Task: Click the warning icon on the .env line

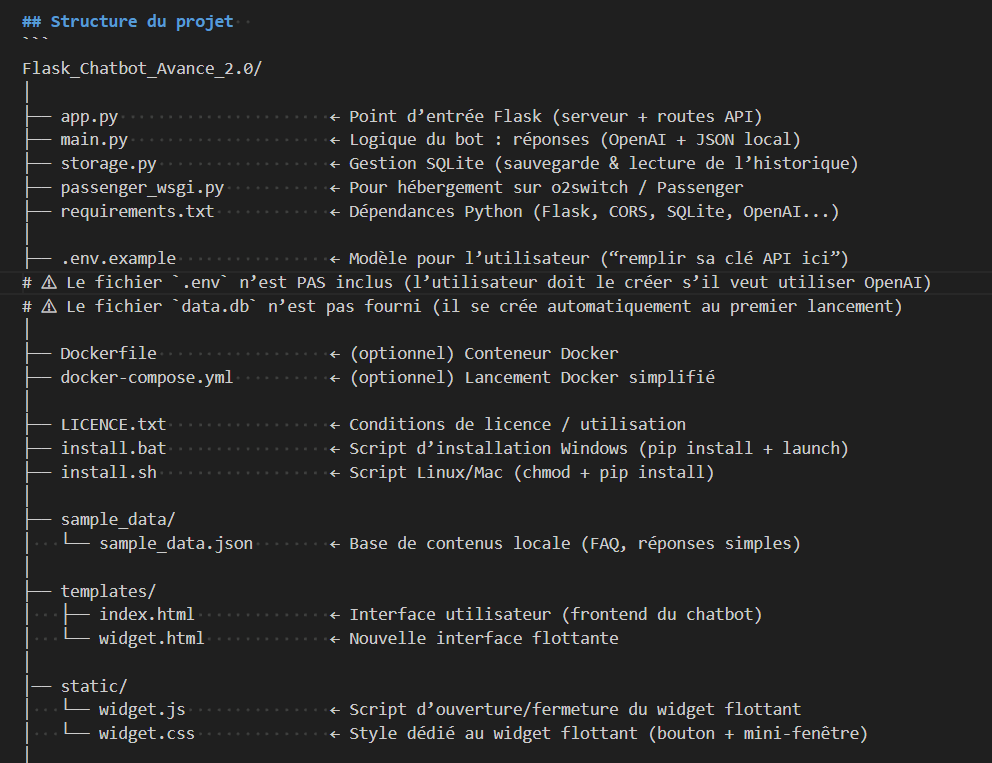Action: tap(49, 283)
